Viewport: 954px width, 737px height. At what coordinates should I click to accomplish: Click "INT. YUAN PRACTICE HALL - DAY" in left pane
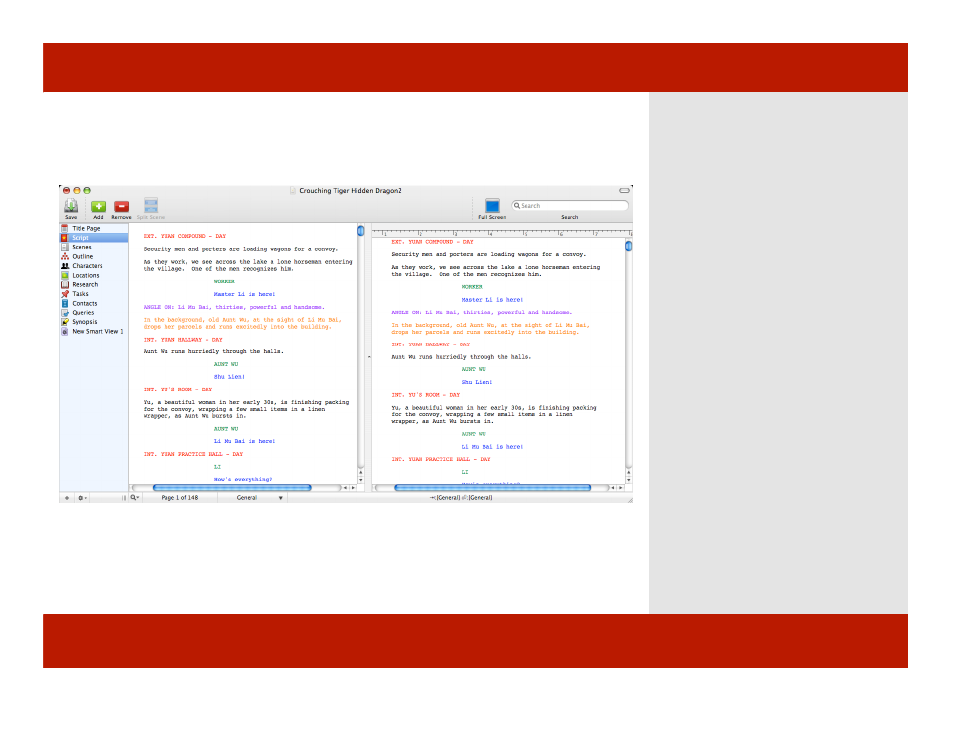click(x=193, y=454)
